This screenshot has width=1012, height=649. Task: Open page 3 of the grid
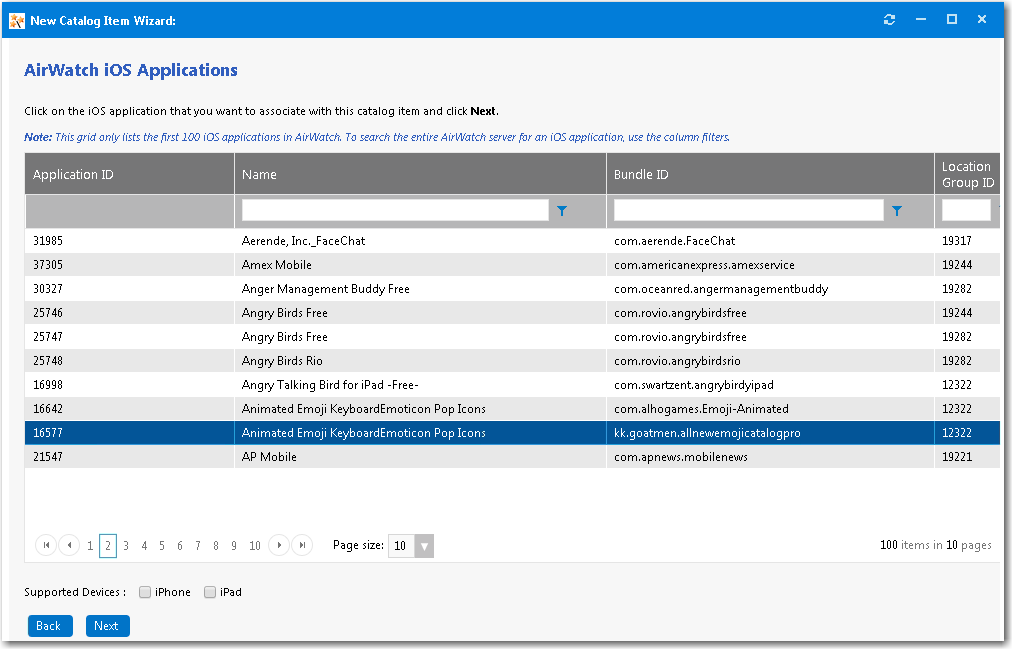[x=126, y=546]
